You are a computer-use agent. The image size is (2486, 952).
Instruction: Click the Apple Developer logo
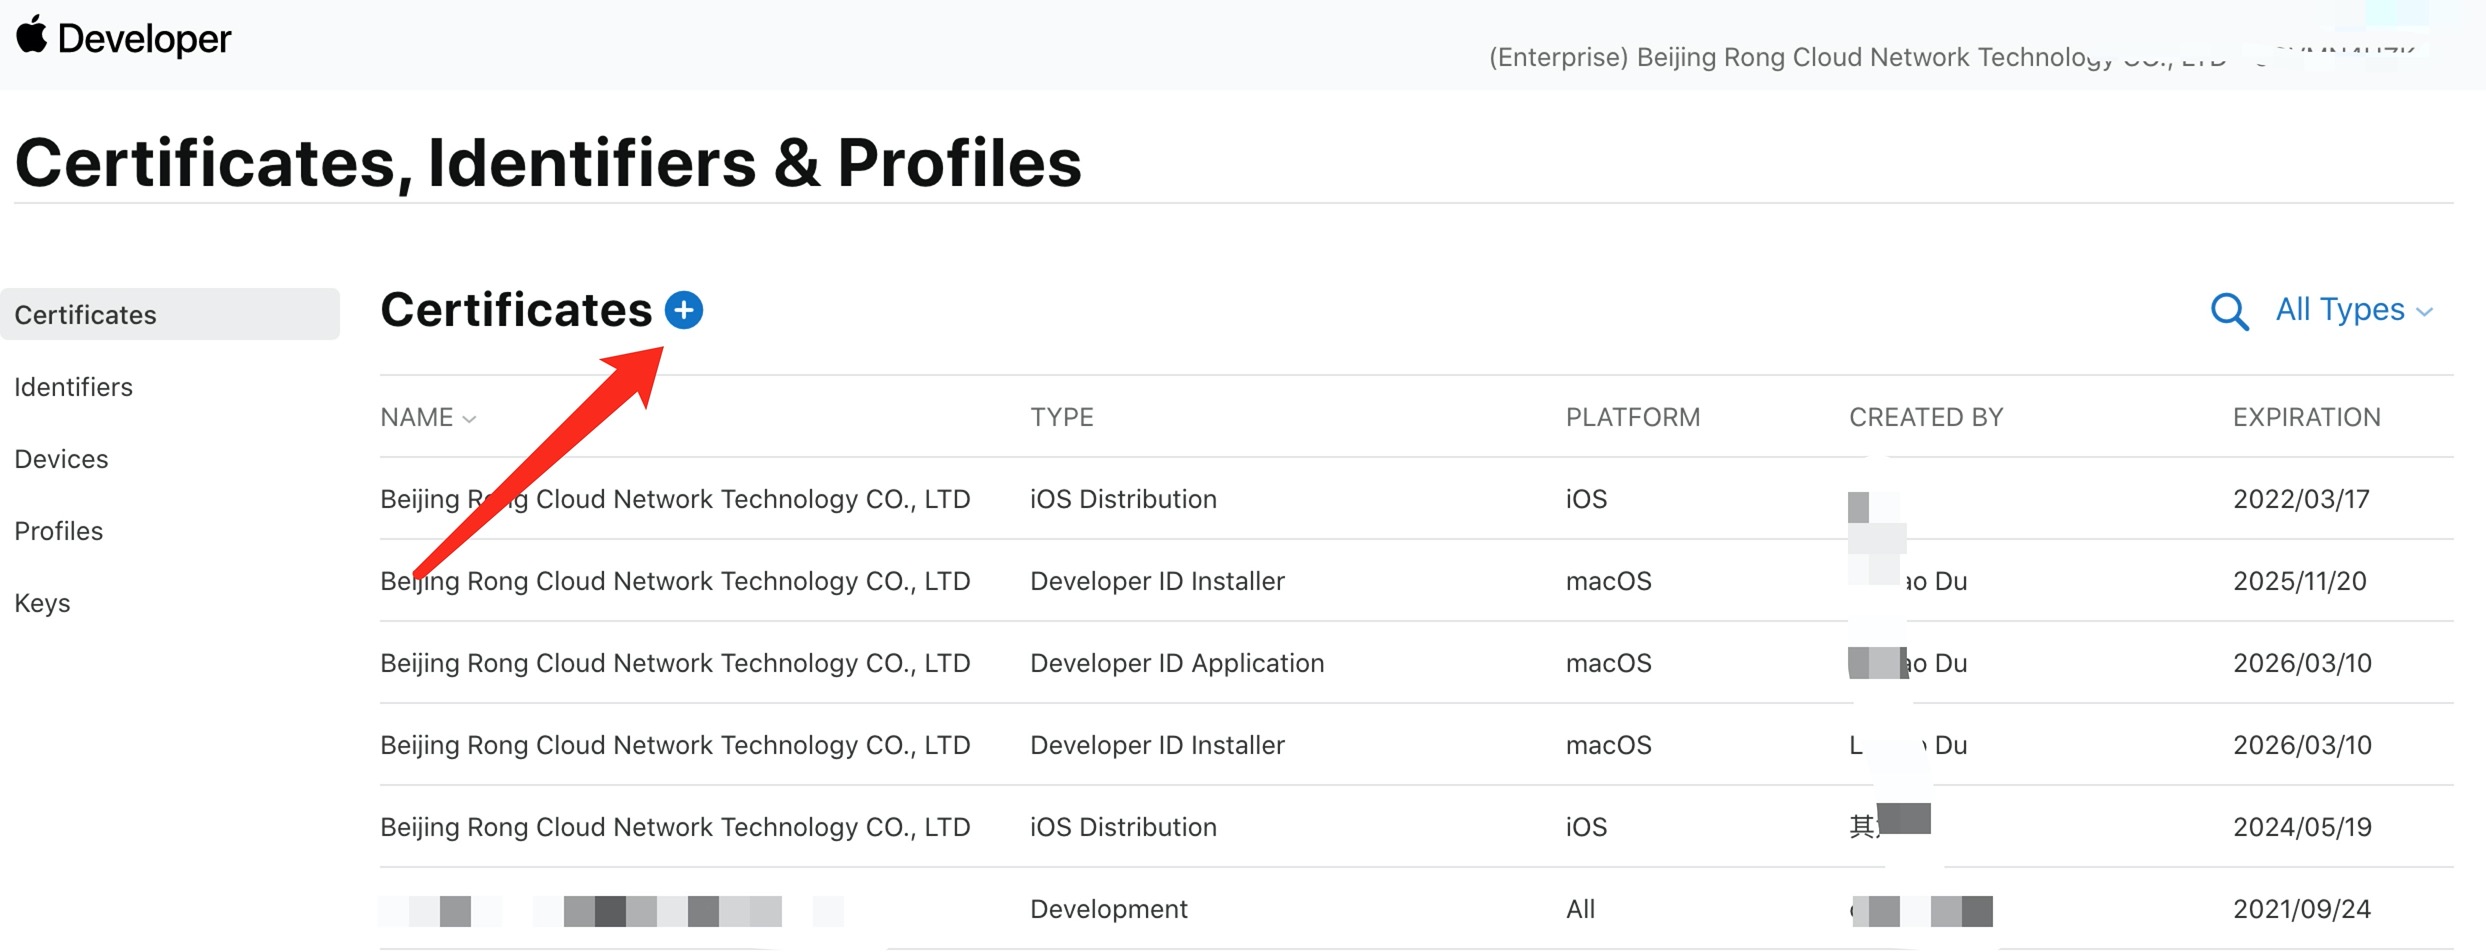pyautogui.click(x=123, y=38)
